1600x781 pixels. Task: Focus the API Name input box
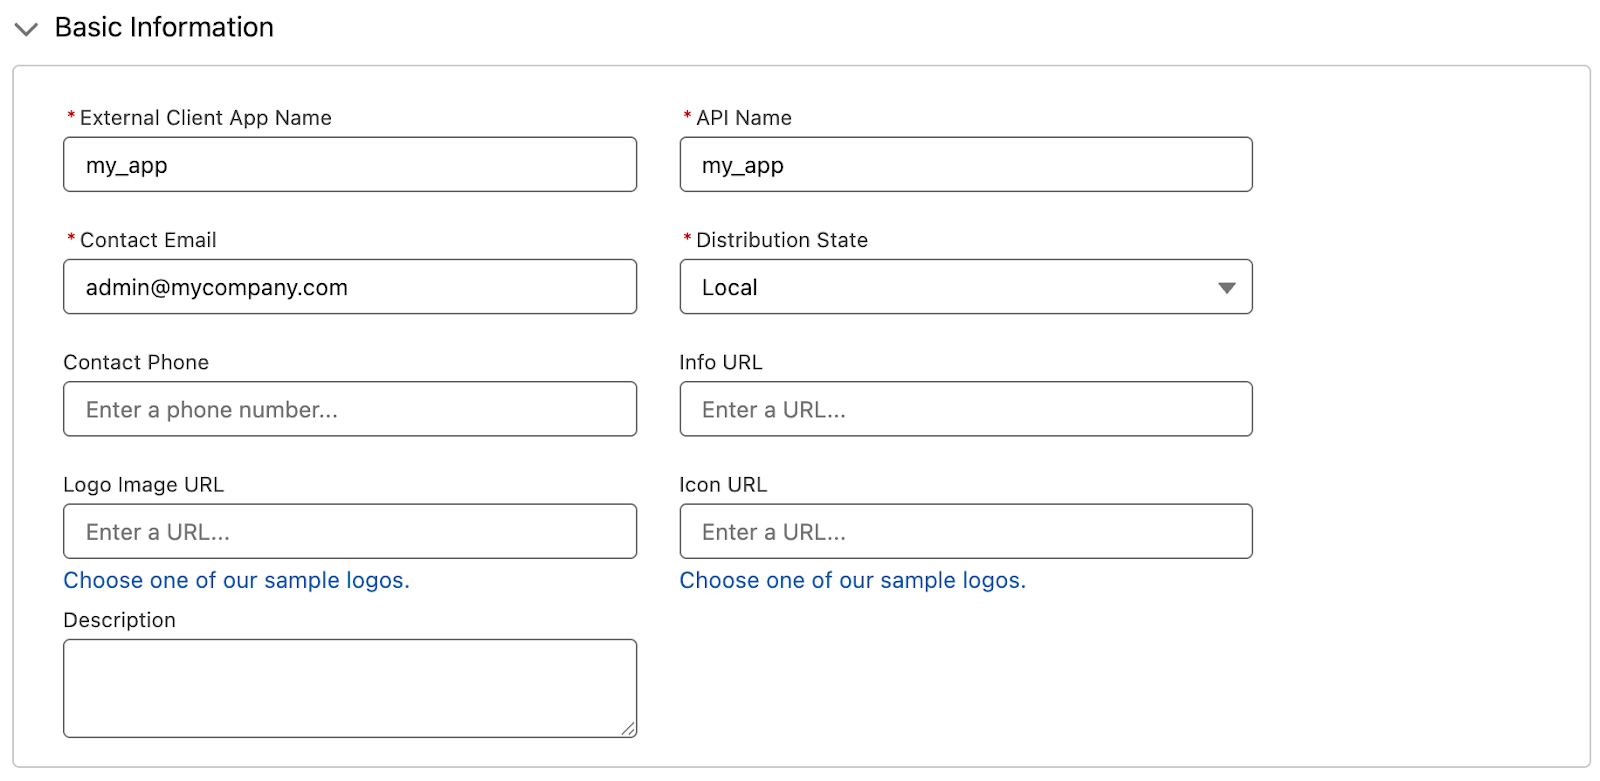pyautogui.click(x=966, y=165)
